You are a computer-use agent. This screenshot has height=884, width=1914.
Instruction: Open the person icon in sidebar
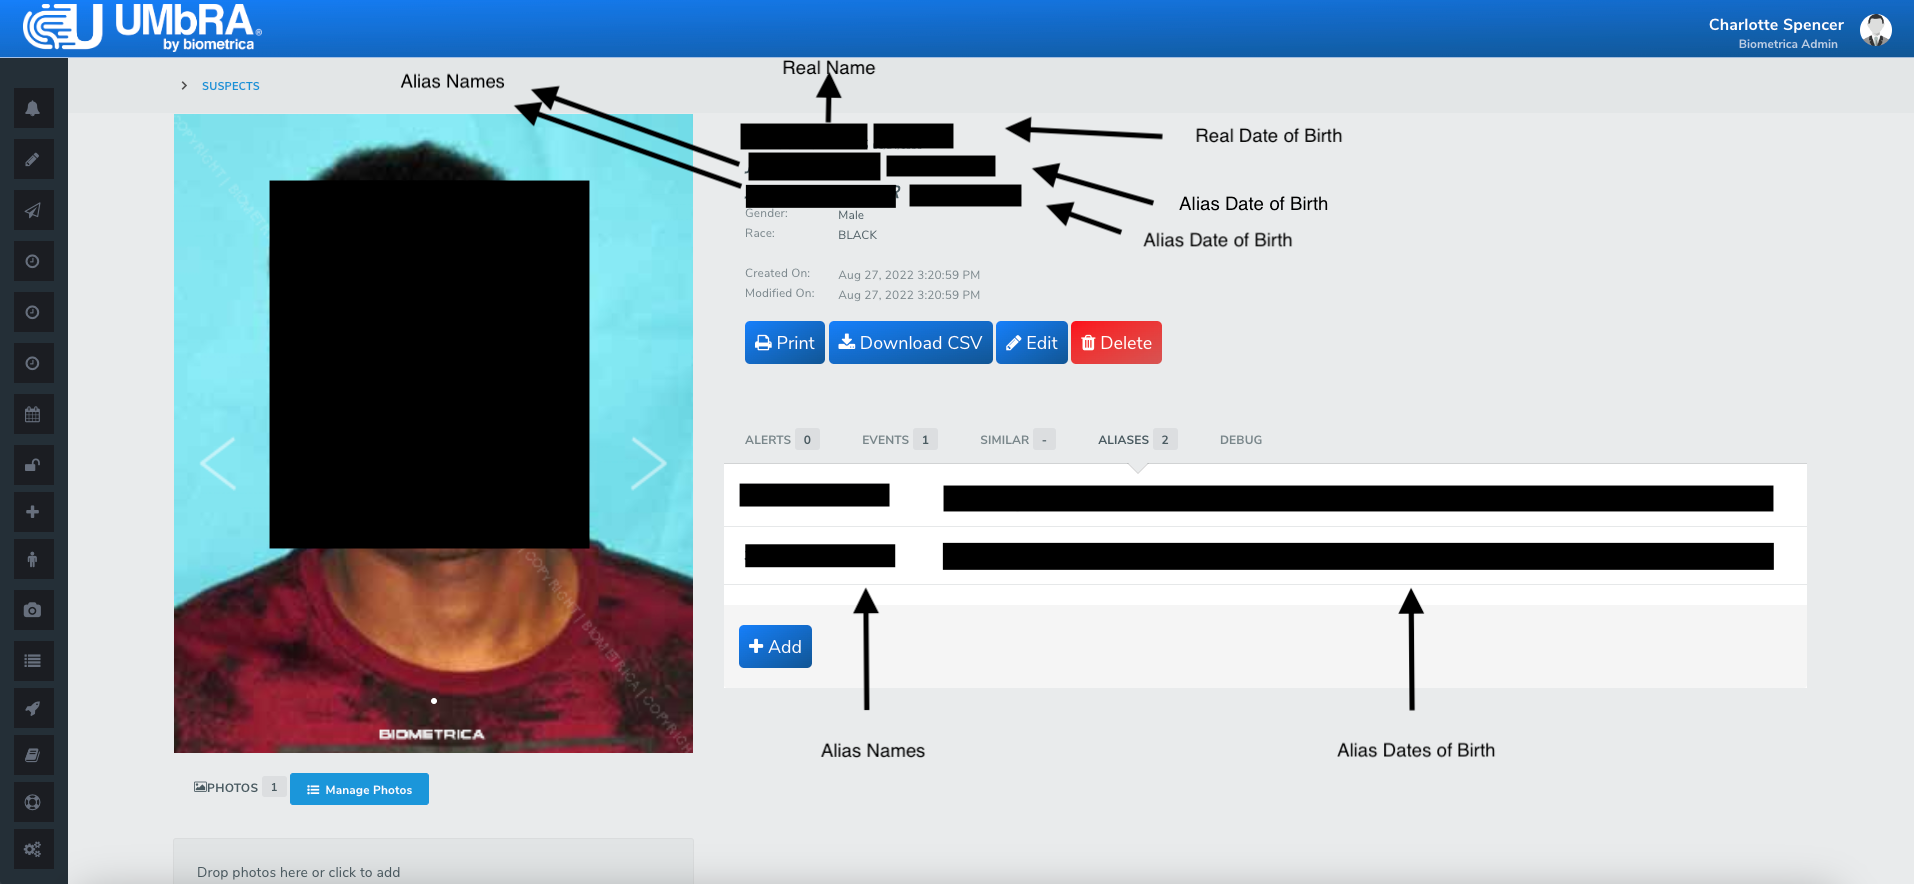(x=33, y=559)
